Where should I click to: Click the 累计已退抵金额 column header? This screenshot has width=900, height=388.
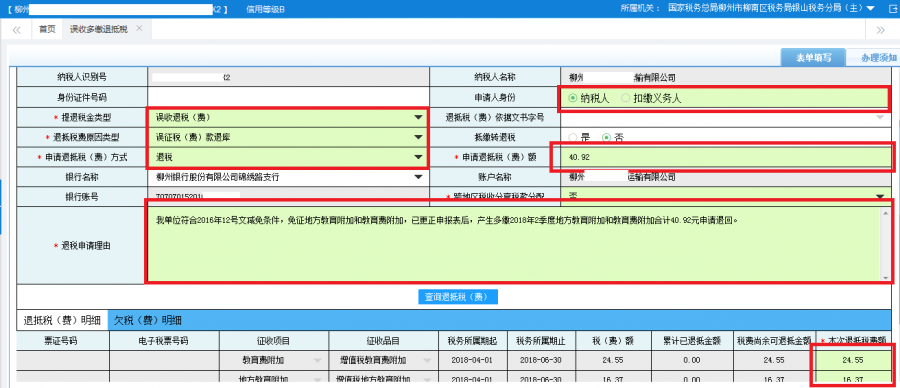point(692,340)
